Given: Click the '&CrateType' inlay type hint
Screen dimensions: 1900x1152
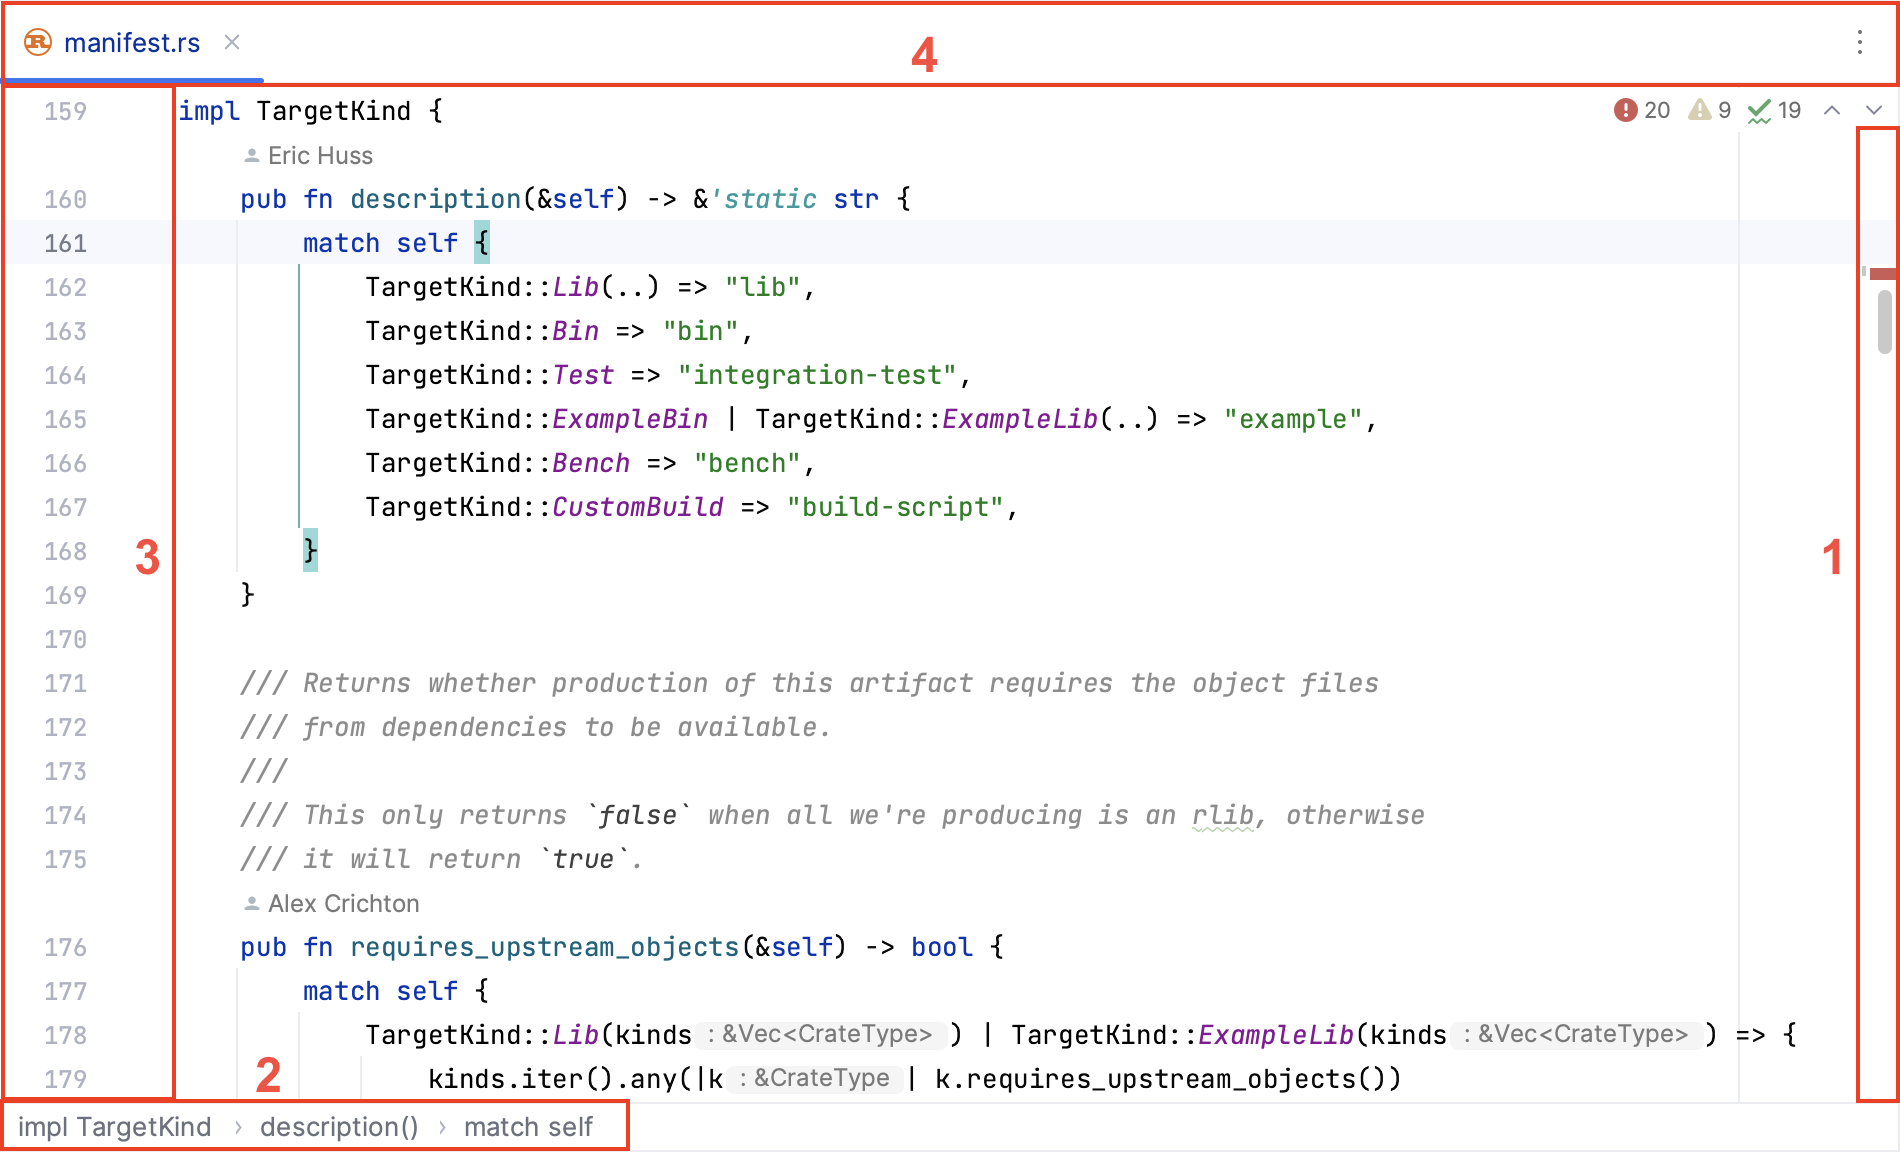Looking at the screenshot, I should pyautogui.click(x=815, y=1078).
